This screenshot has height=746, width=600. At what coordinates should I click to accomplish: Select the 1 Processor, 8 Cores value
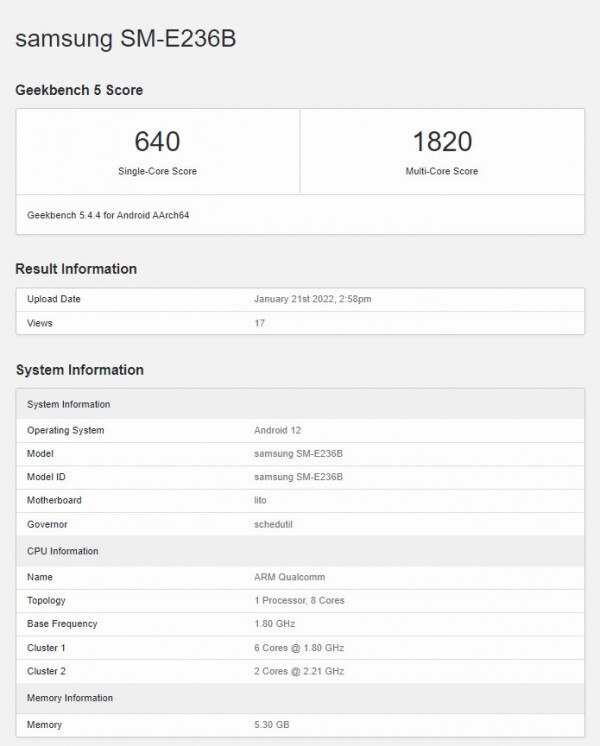click(299, 600)
